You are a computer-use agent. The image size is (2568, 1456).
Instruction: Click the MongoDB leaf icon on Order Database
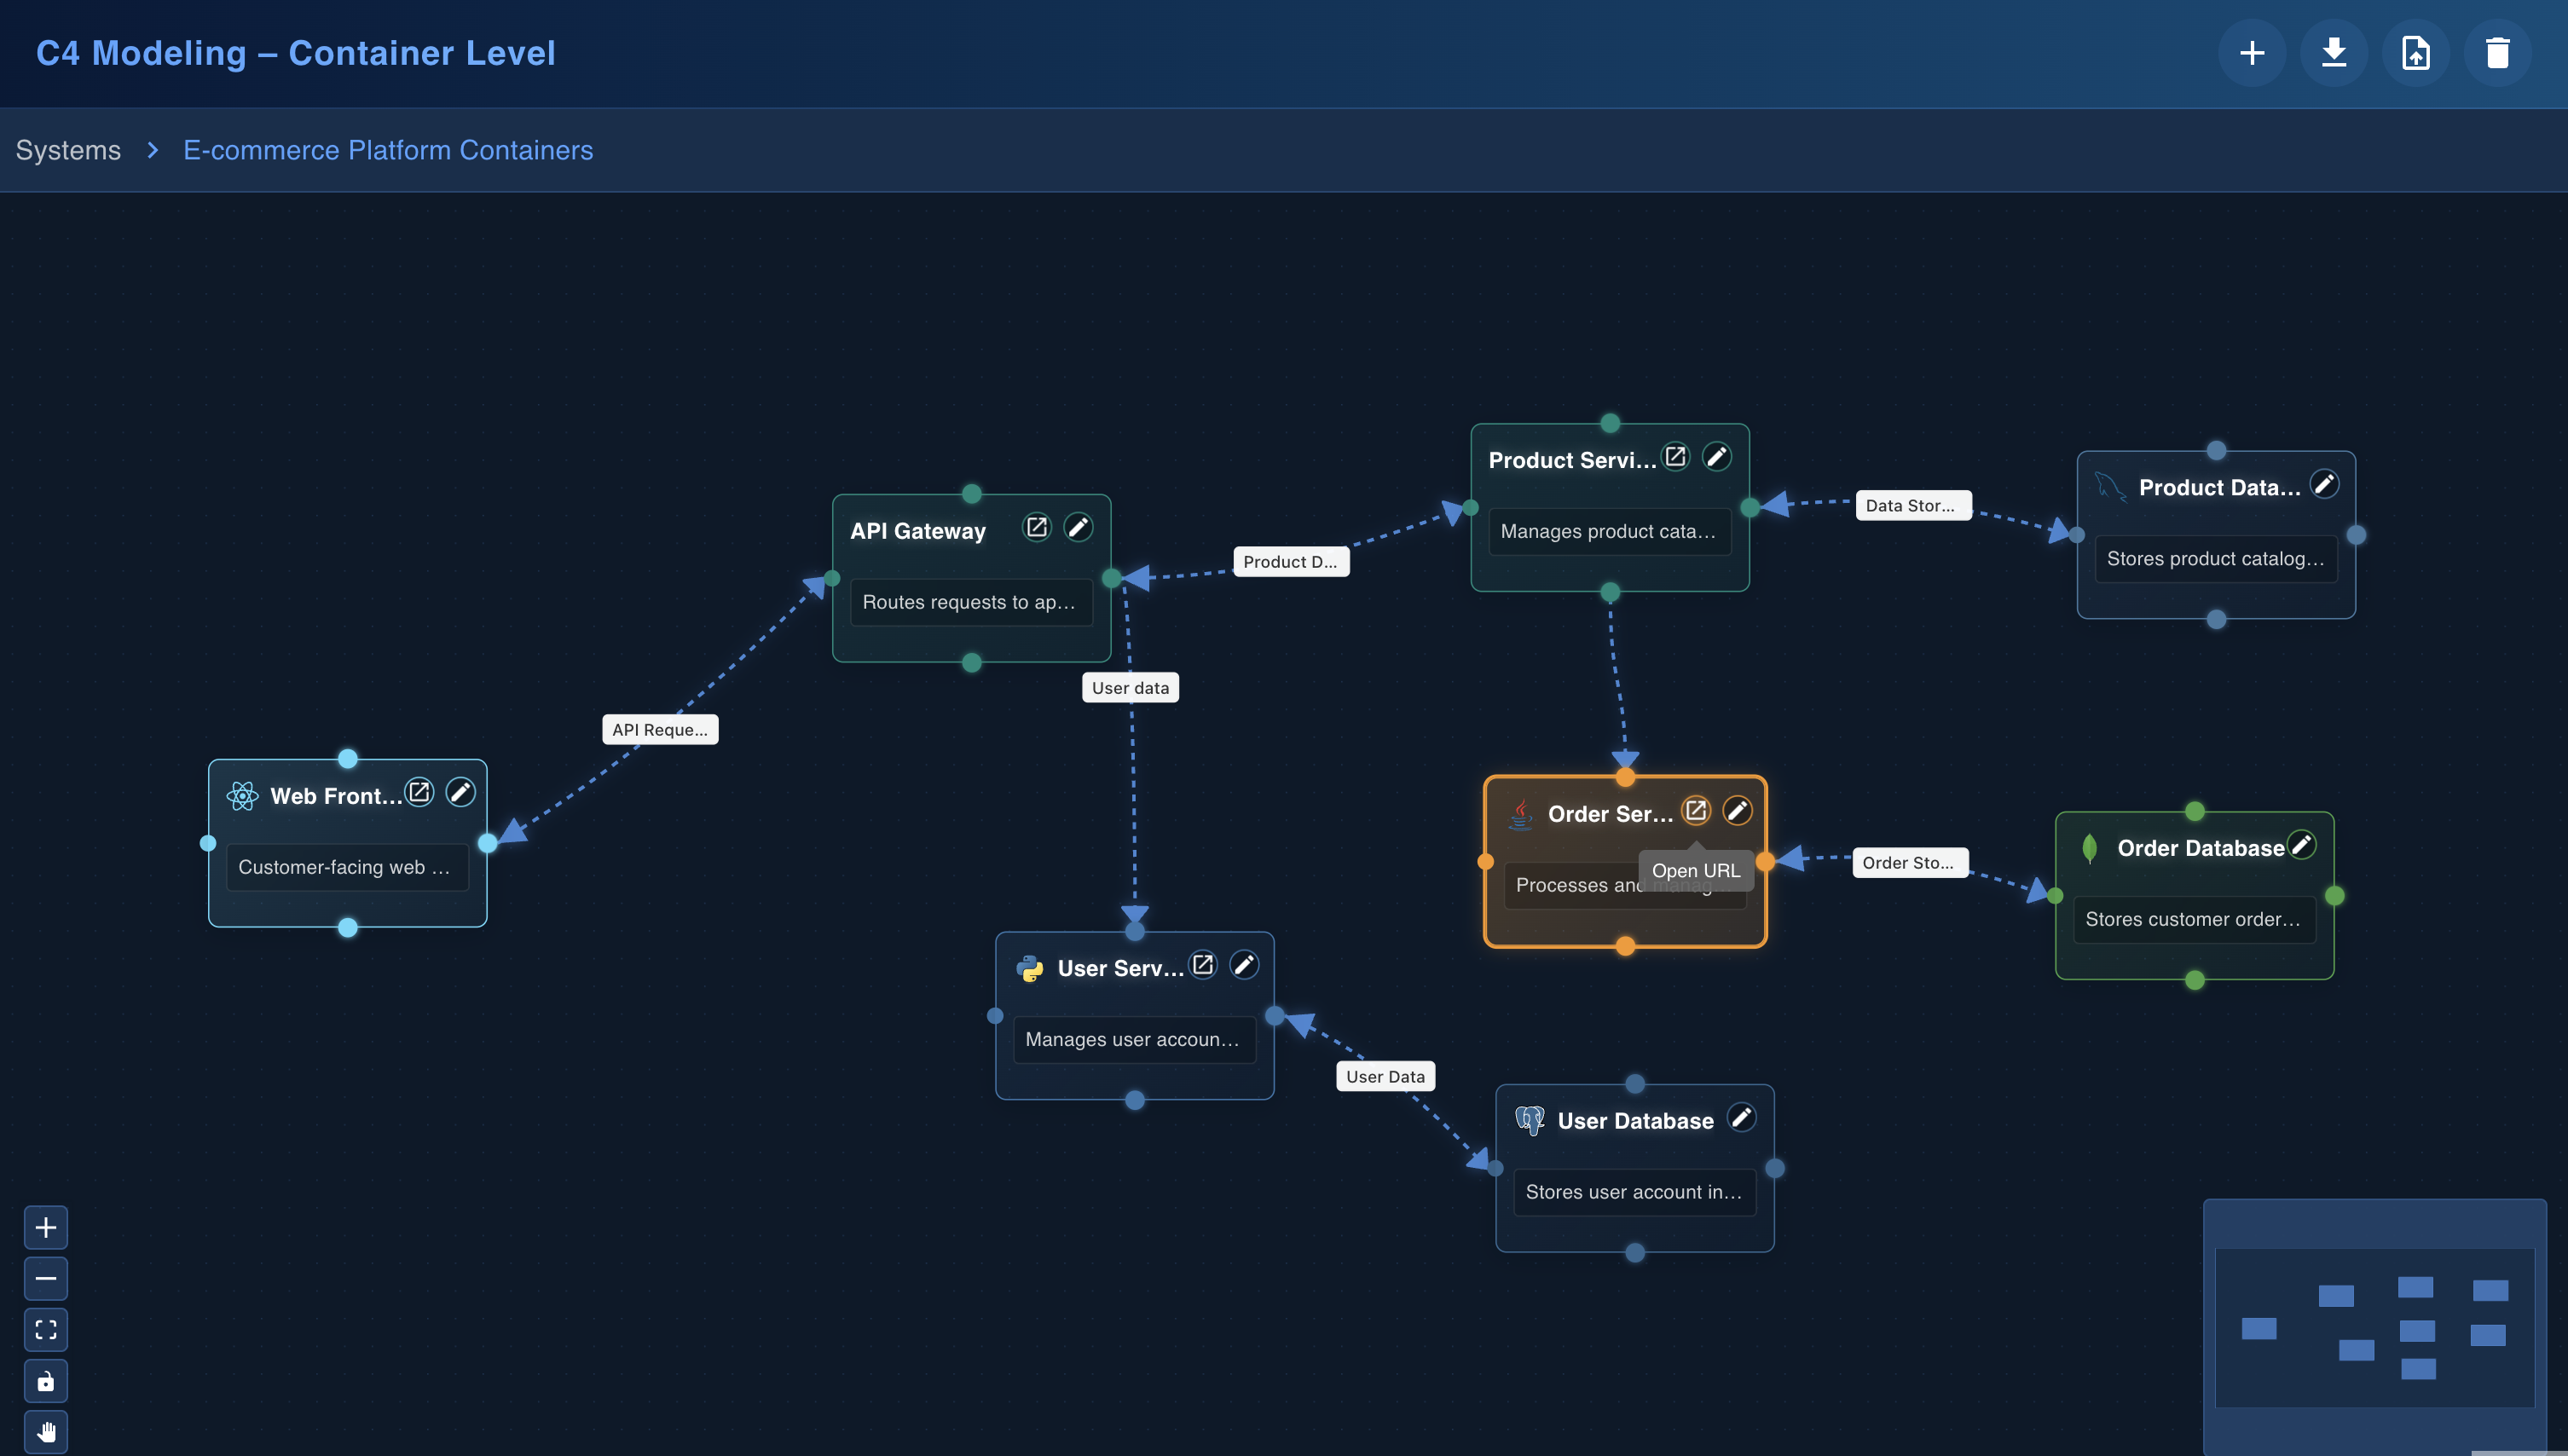2089,848
